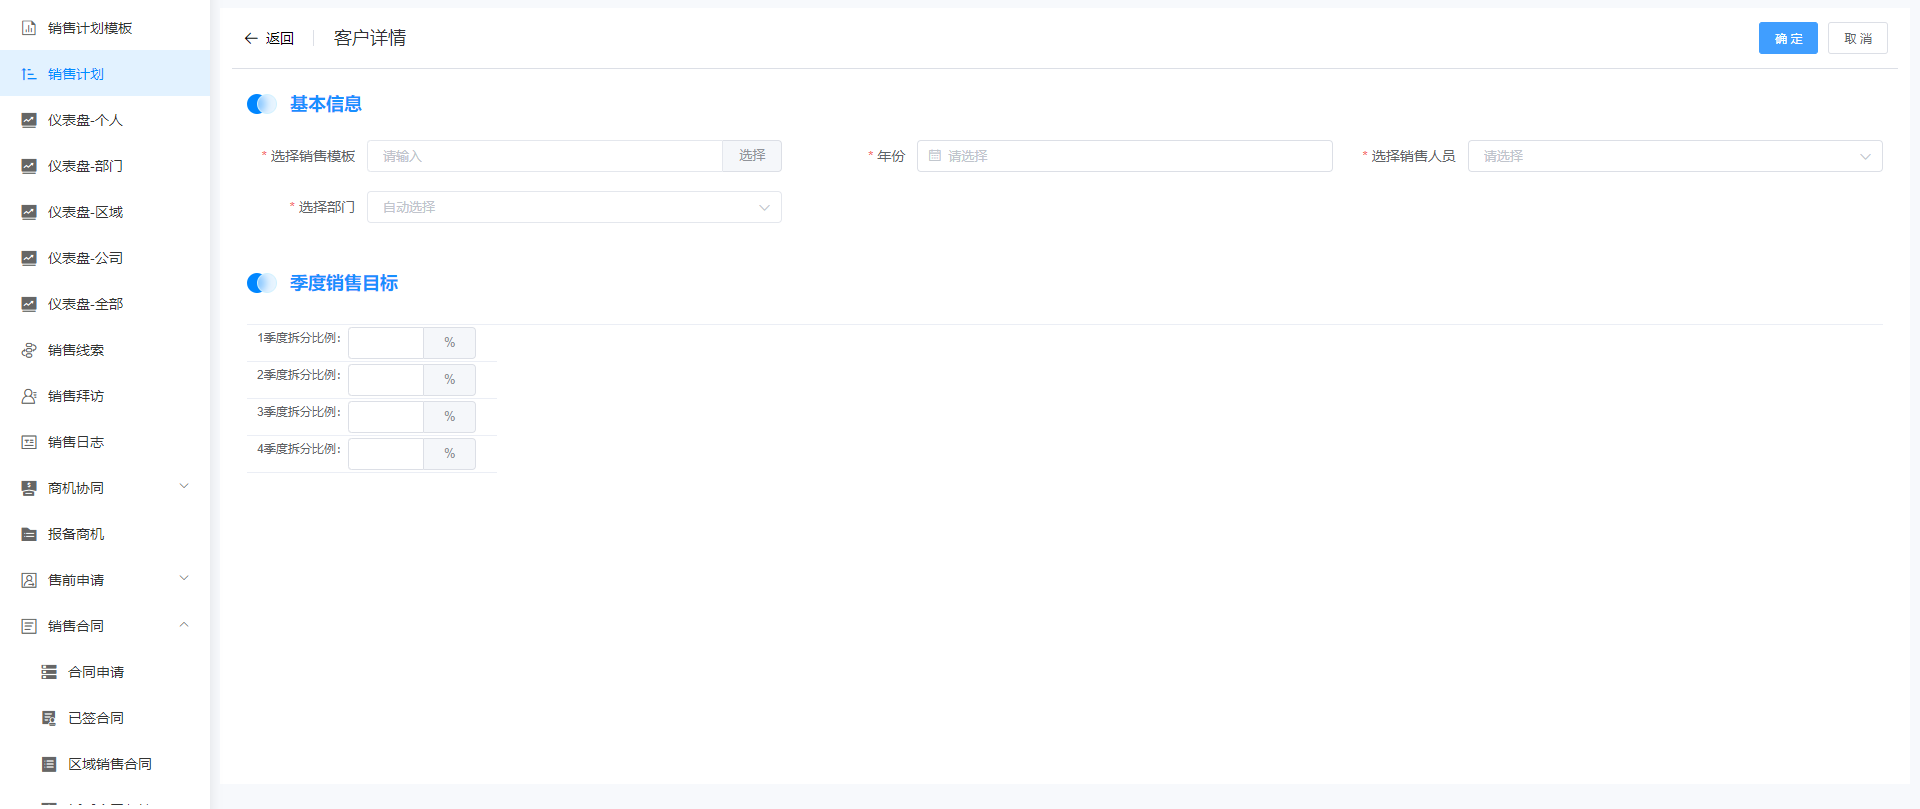Image resolution: width=1920 pixels, height=809 pixels.
Task: Toggle the 基本信息 section switch
Action: (x=262, y=104)
